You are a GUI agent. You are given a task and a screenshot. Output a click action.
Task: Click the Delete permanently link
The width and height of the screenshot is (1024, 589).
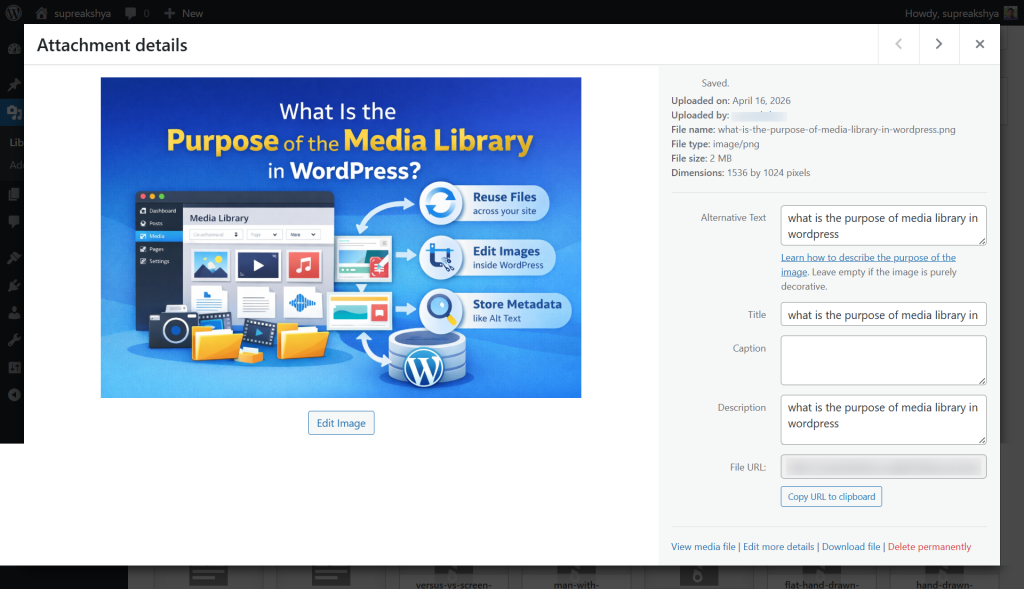click(x=929, y=547)
